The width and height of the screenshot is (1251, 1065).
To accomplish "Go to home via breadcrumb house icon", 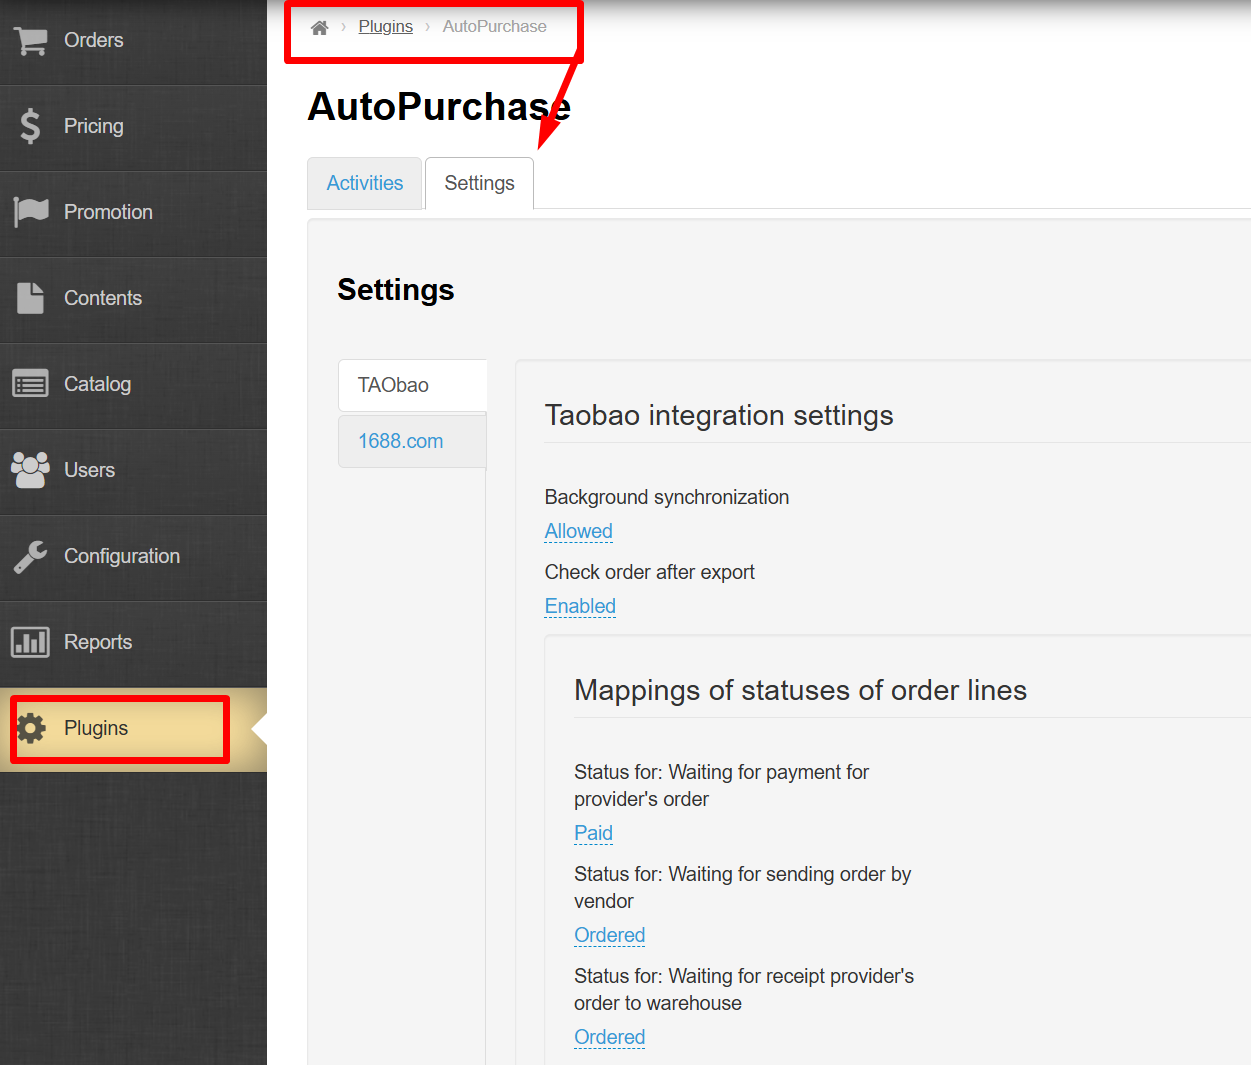I will (319, 27).
